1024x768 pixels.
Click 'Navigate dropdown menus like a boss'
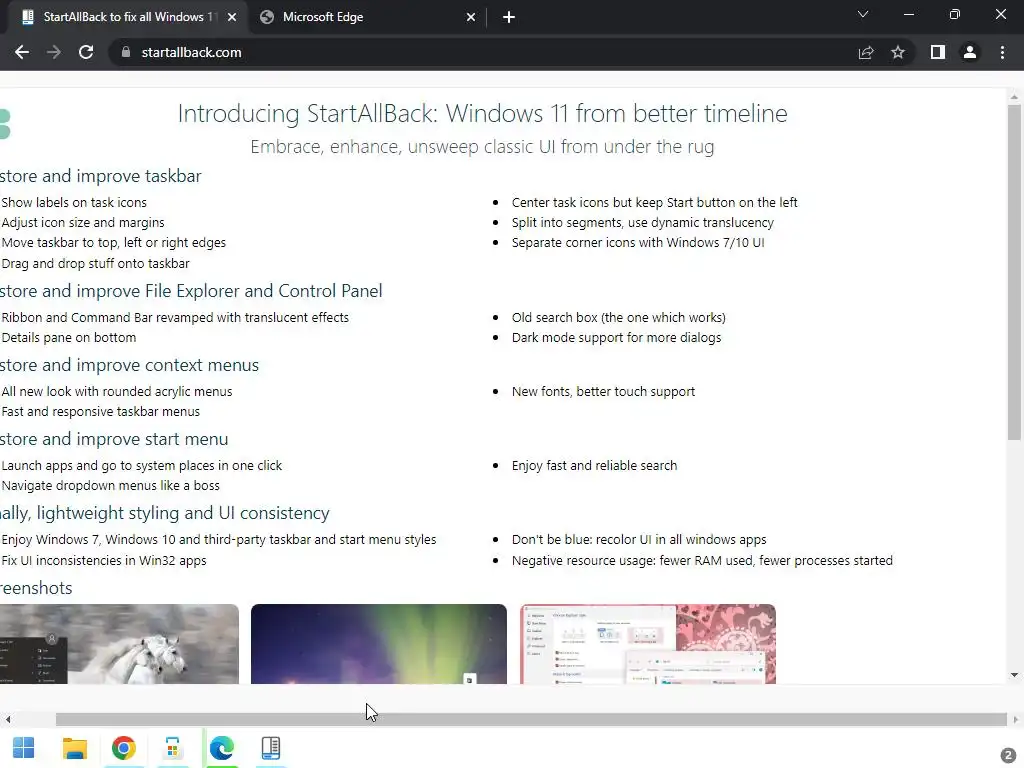110,486
